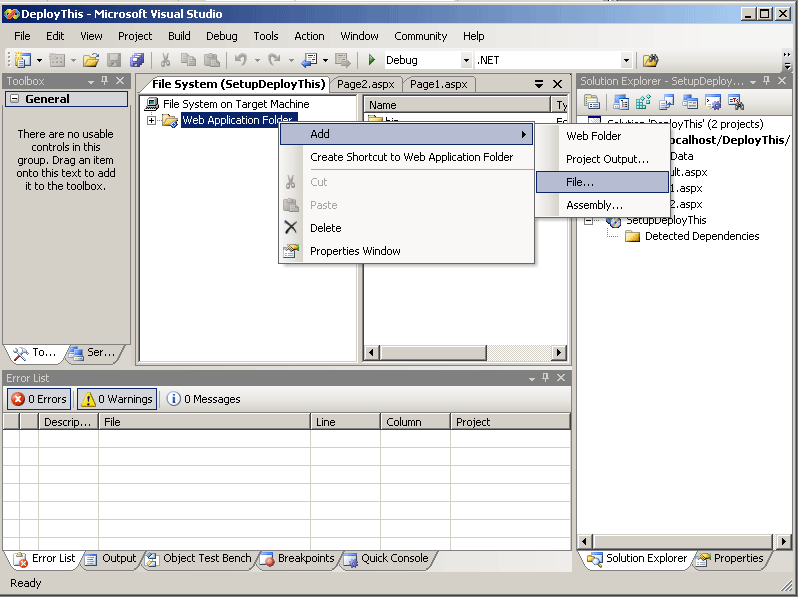Image resolution: width=798 pixels, height=597 pixels.
Task: Open the Debug configuration dropdown
Action: click(465, 61)
